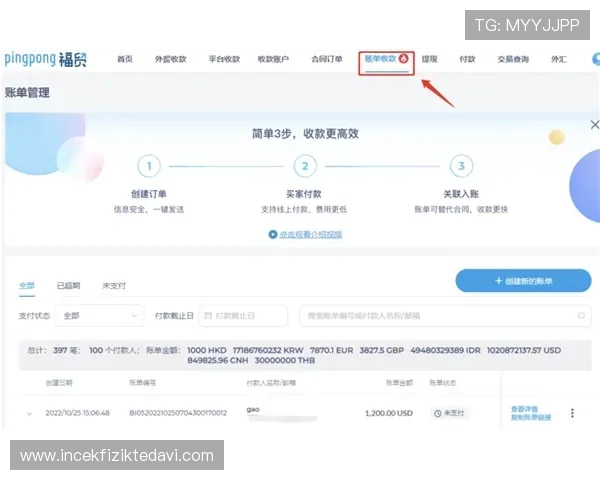600x480 pixels.
Task: Click the 账单编号 column header
Action: [x=142, y=383]
